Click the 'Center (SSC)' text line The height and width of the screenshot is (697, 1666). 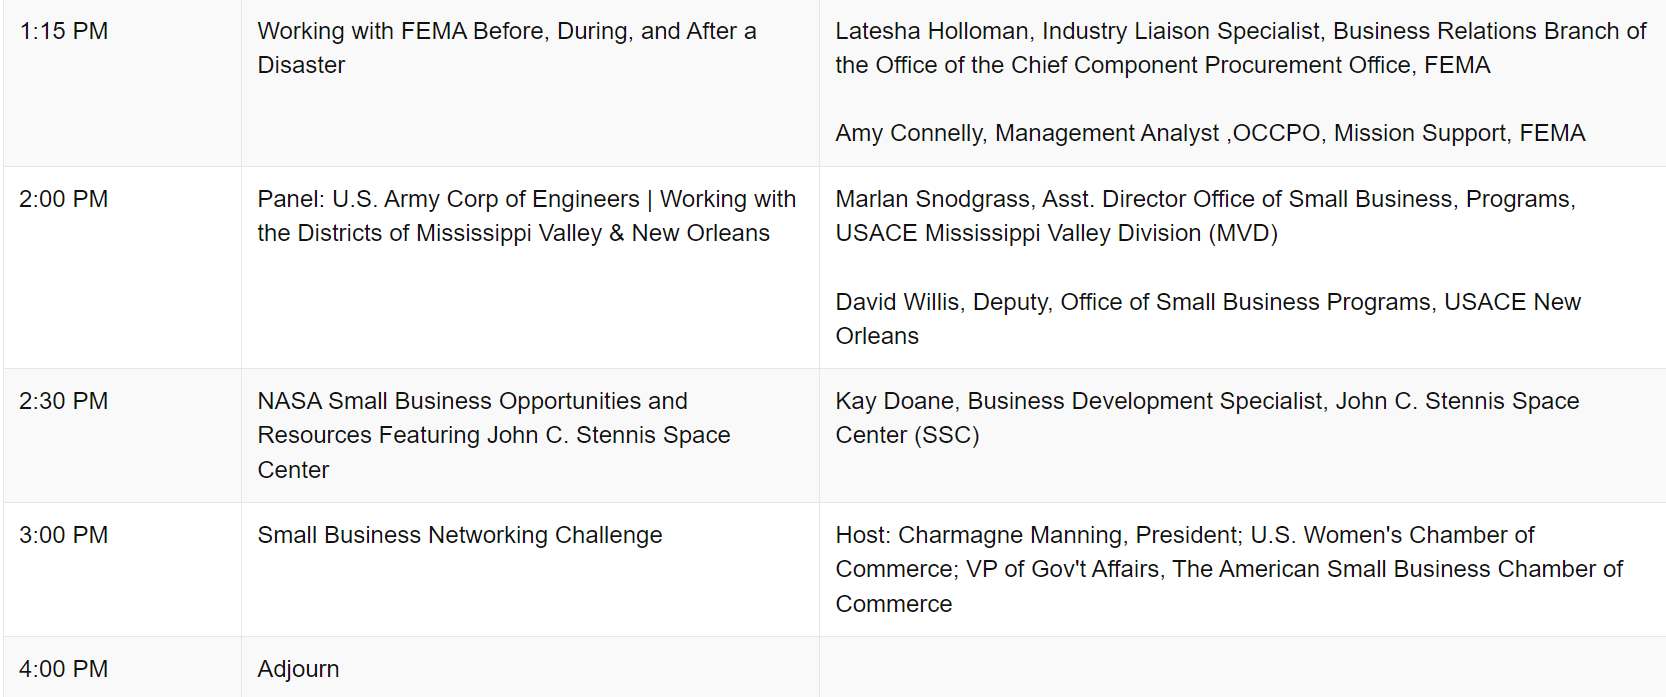point(907,435)
